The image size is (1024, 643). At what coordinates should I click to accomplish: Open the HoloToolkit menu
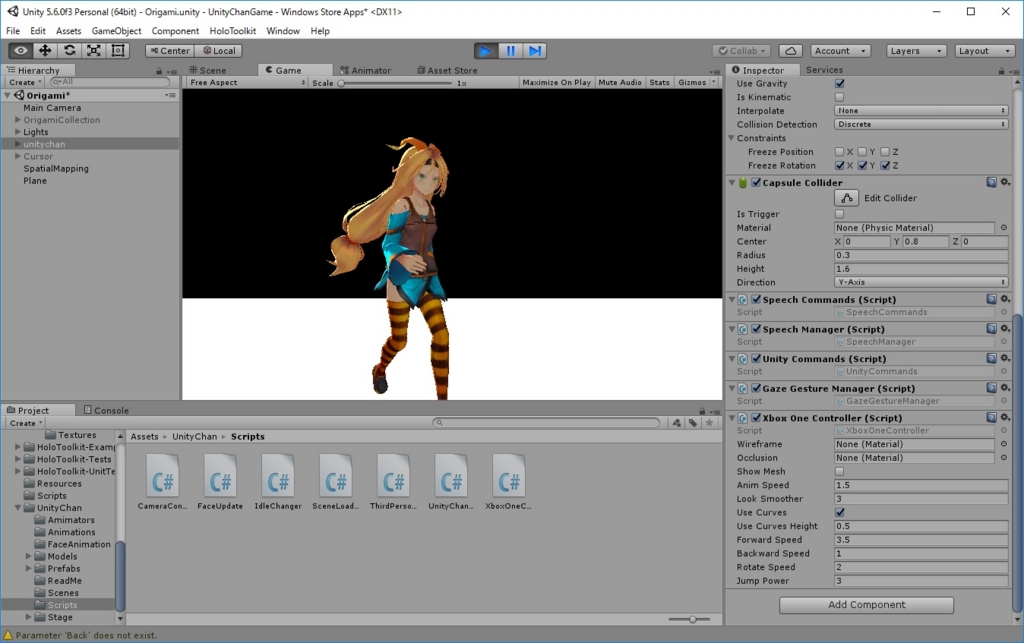pyautogui.click(x=232, y=31)
